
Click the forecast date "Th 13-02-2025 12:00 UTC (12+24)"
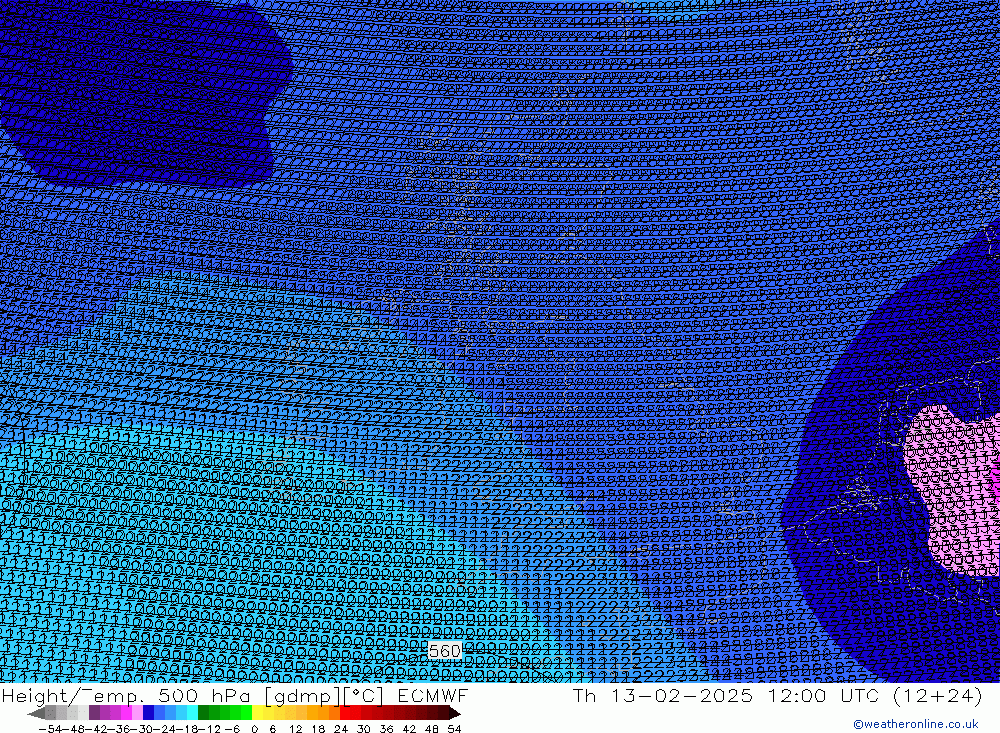click(x=777, y=695)
